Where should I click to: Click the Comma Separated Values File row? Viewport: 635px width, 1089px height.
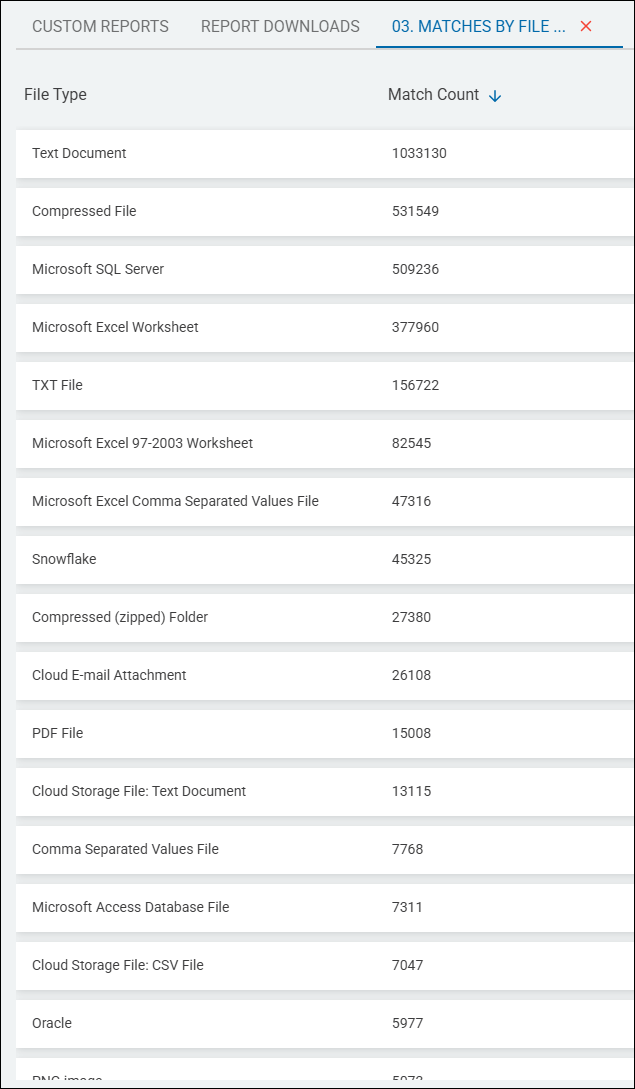click(x=125, y=850)
